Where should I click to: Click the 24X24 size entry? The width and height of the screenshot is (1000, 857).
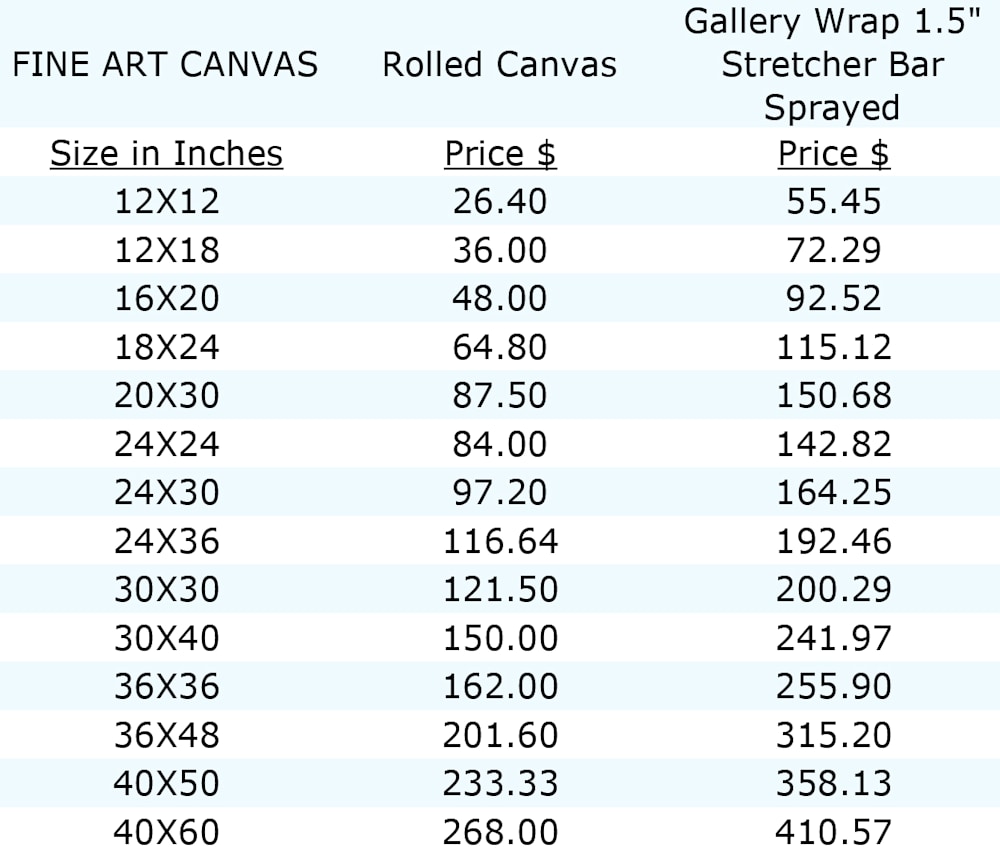point(166,443)
